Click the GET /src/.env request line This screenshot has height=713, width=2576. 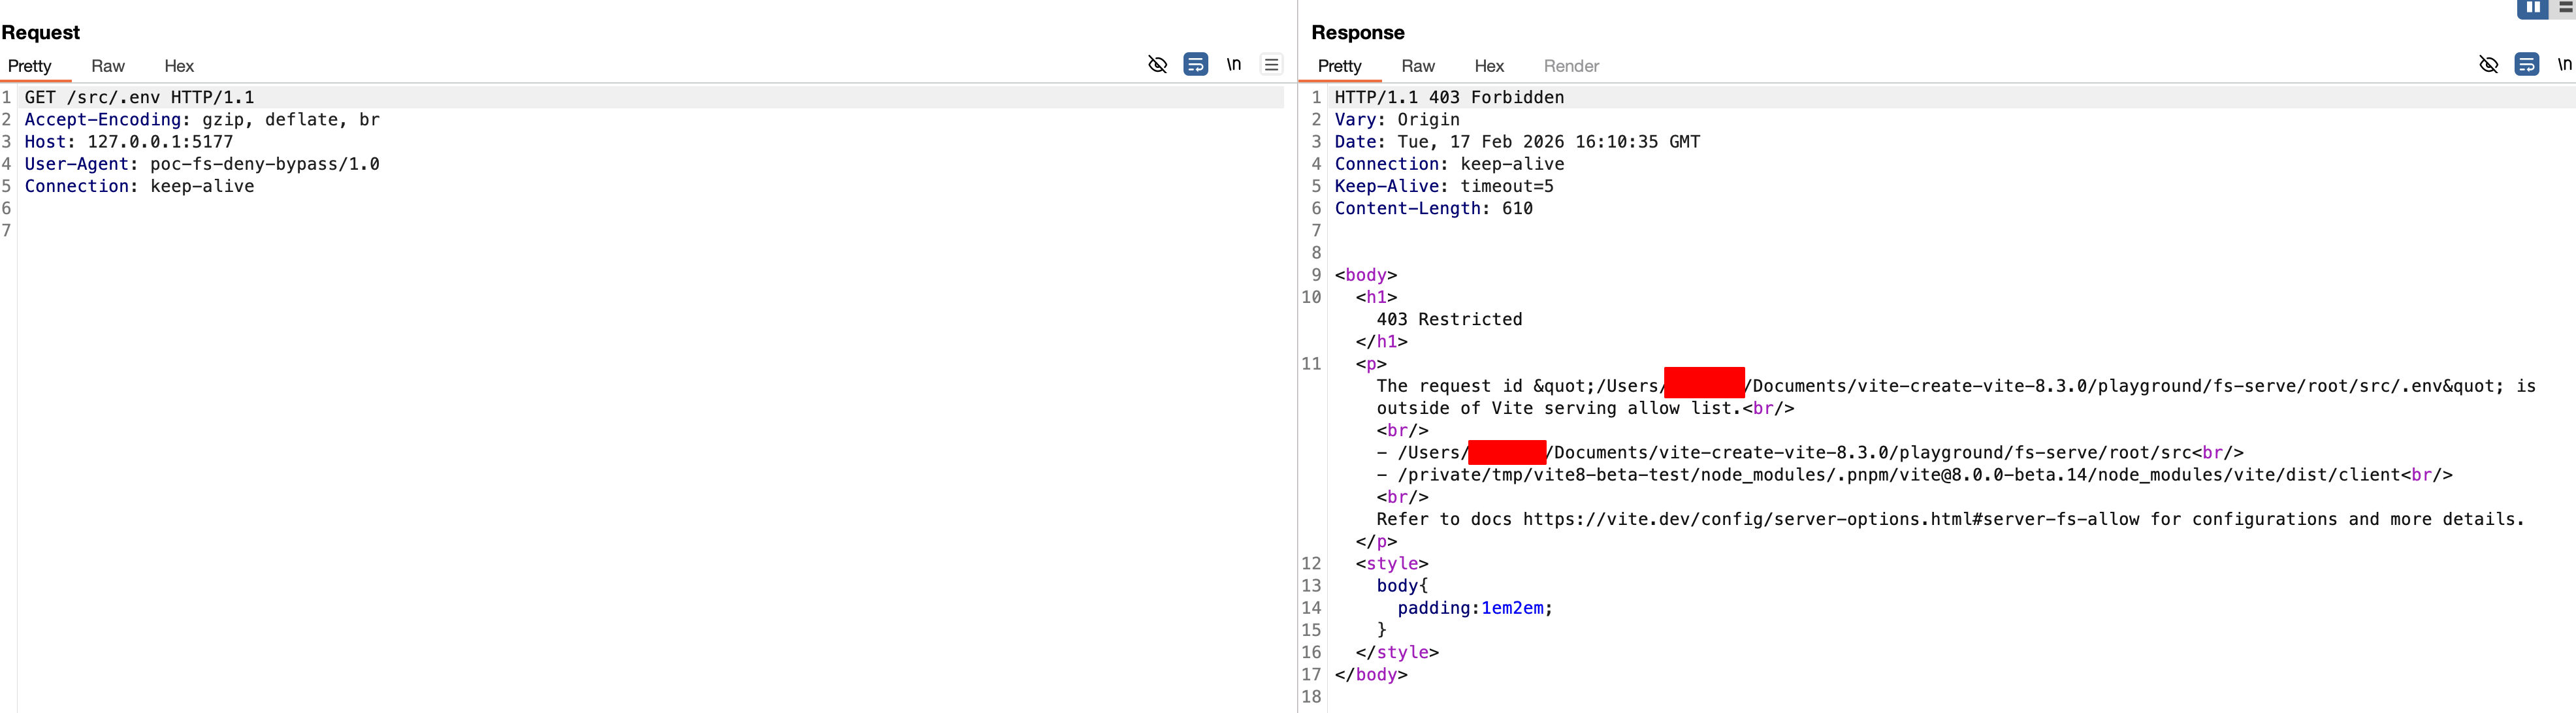(x=139, y=97)
